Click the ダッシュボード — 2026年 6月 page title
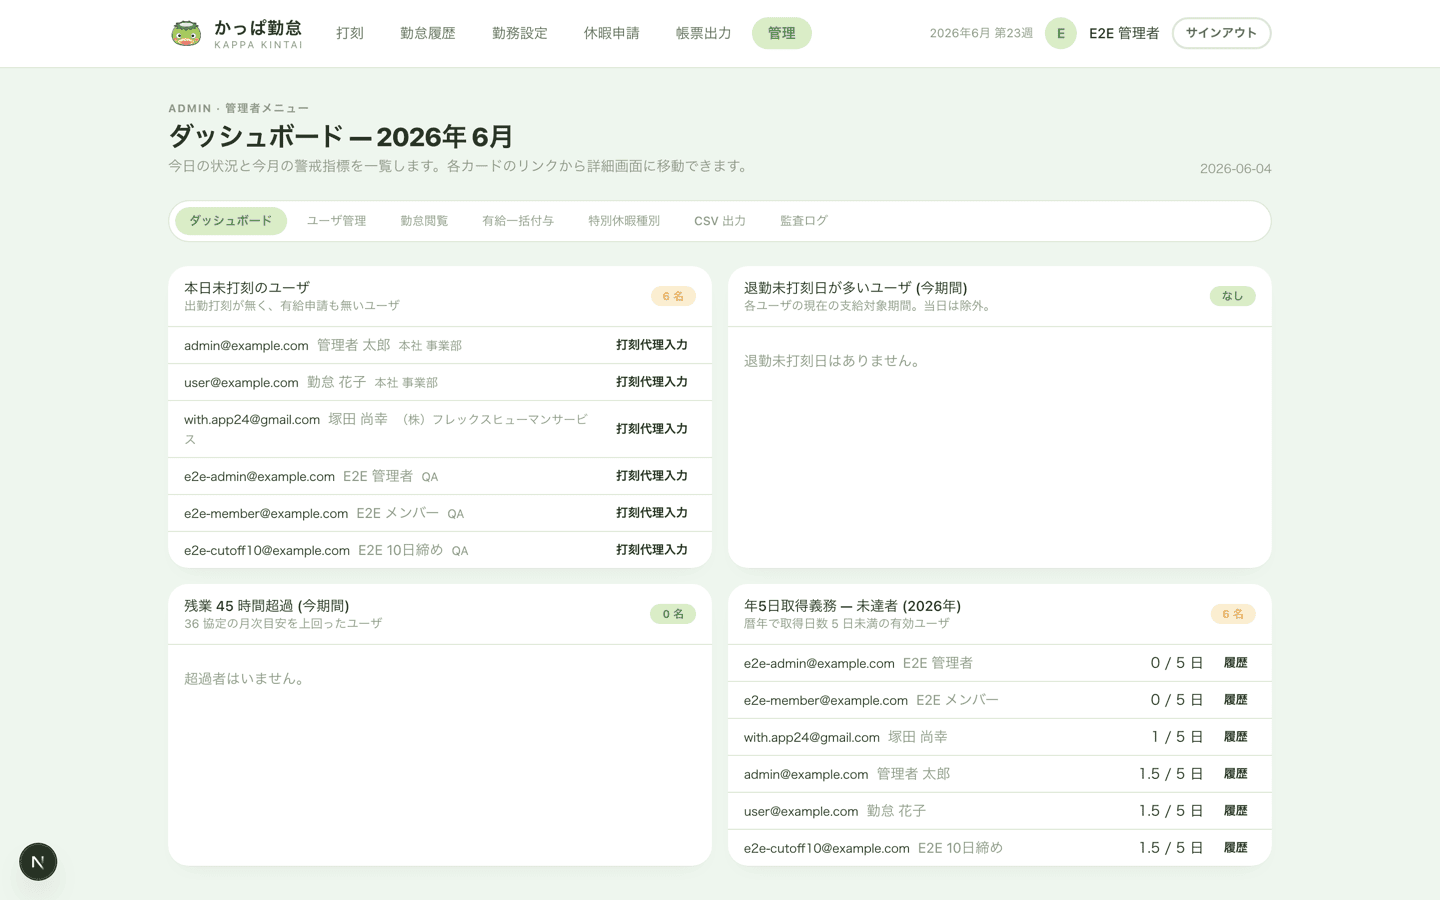The image size is (1440, 900). [341, 136]
